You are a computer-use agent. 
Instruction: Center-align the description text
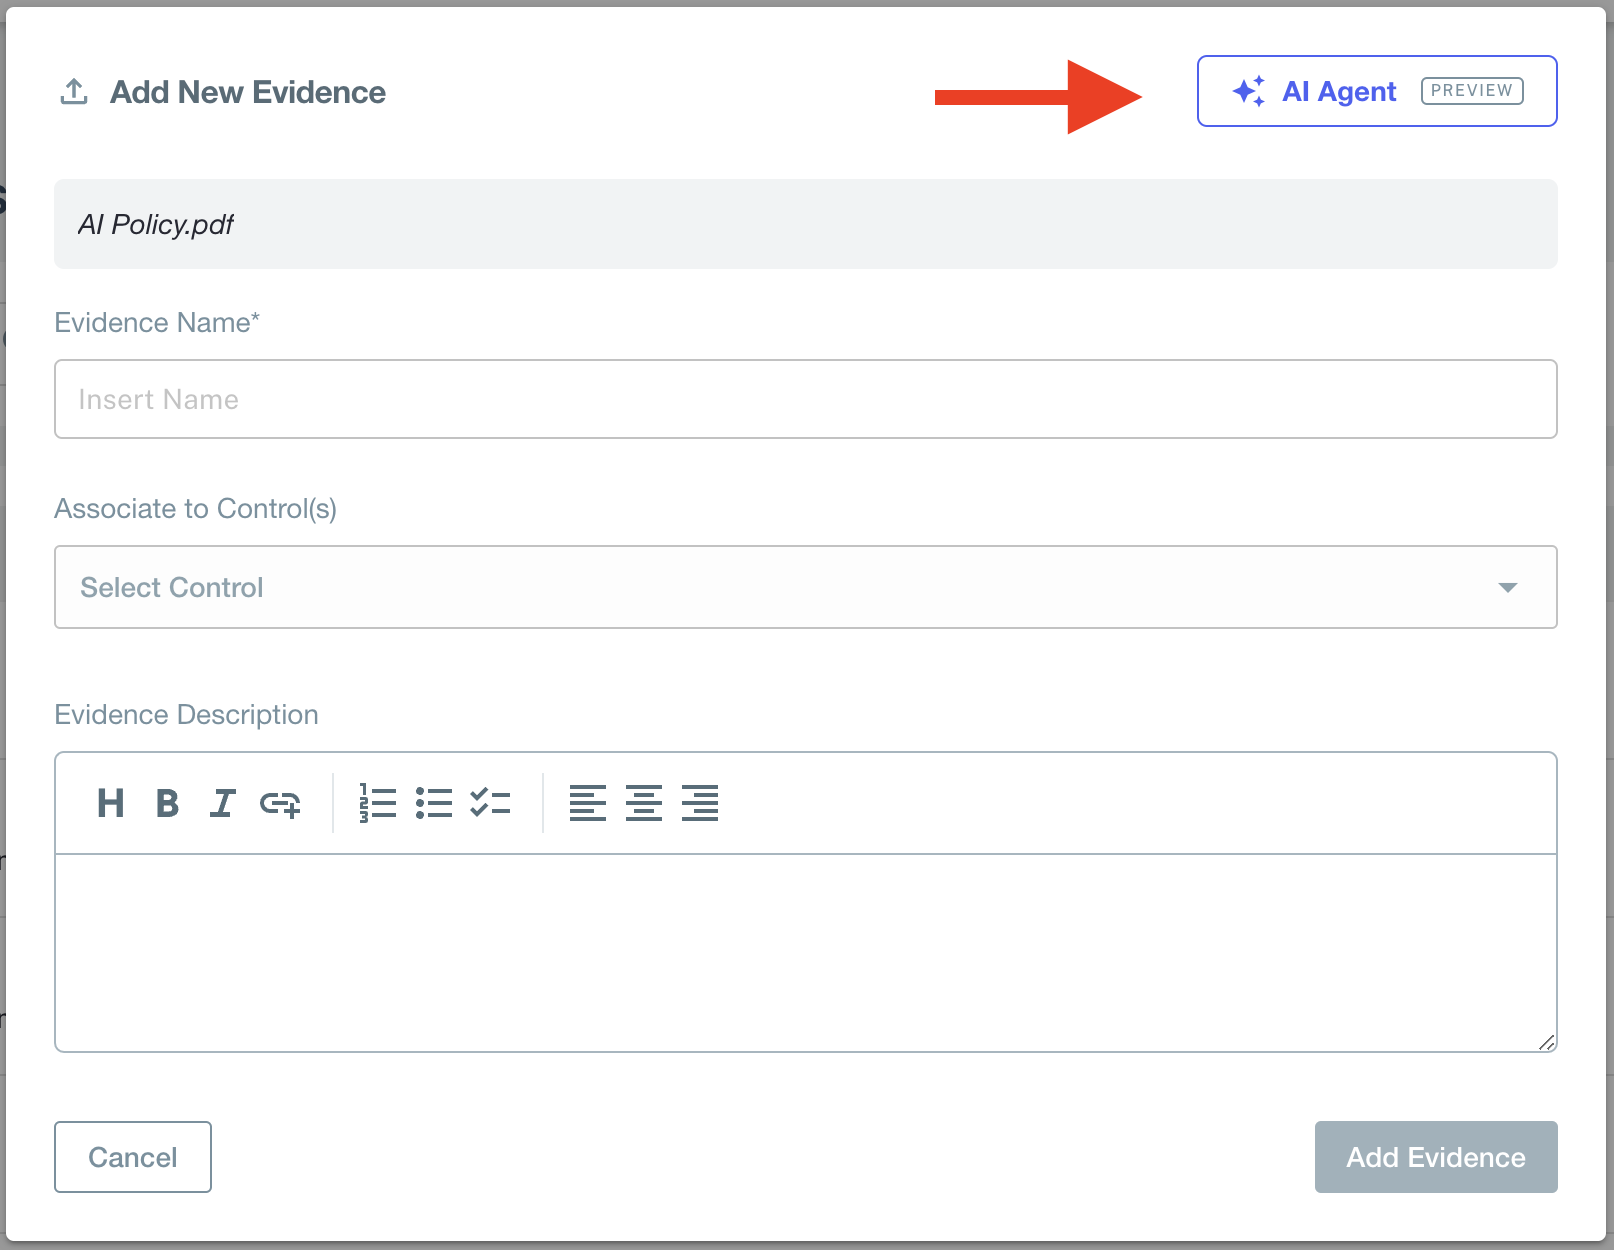644,803
